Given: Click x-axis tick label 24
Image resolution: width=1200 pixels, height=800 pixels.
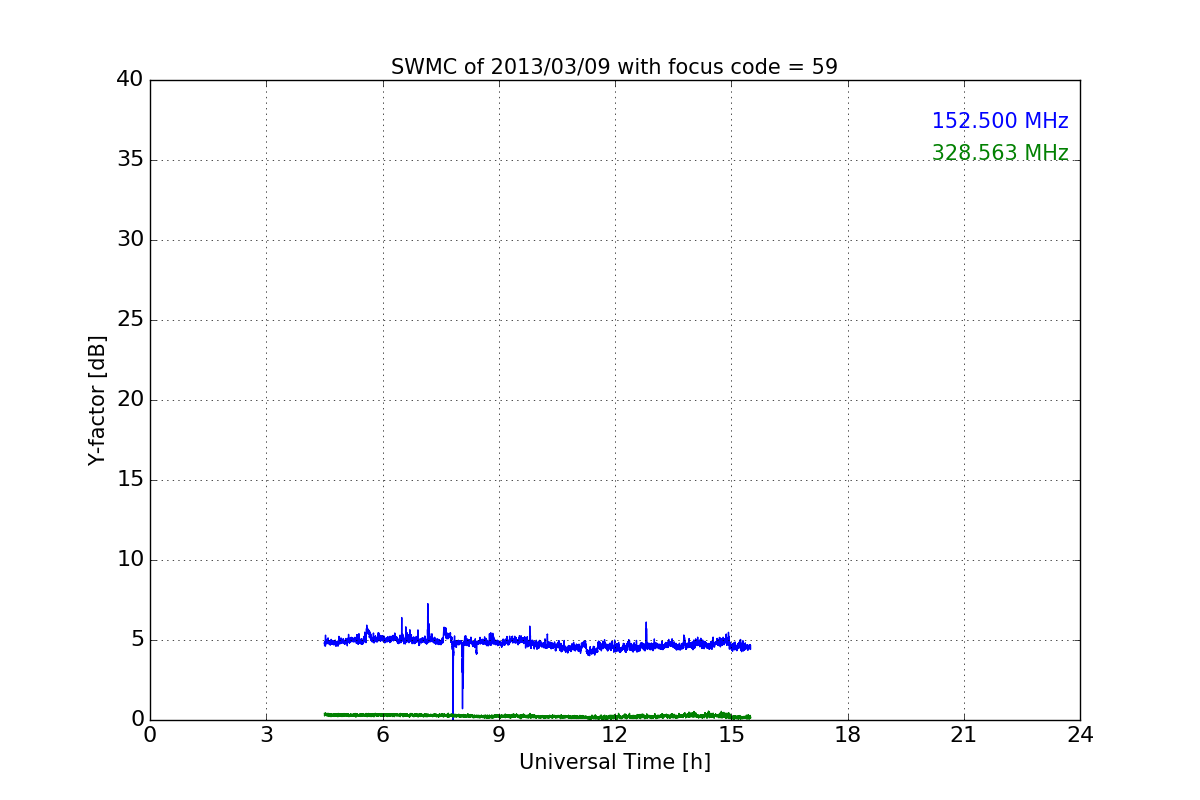Looking at the screenshot, I should pos(1080,735).
